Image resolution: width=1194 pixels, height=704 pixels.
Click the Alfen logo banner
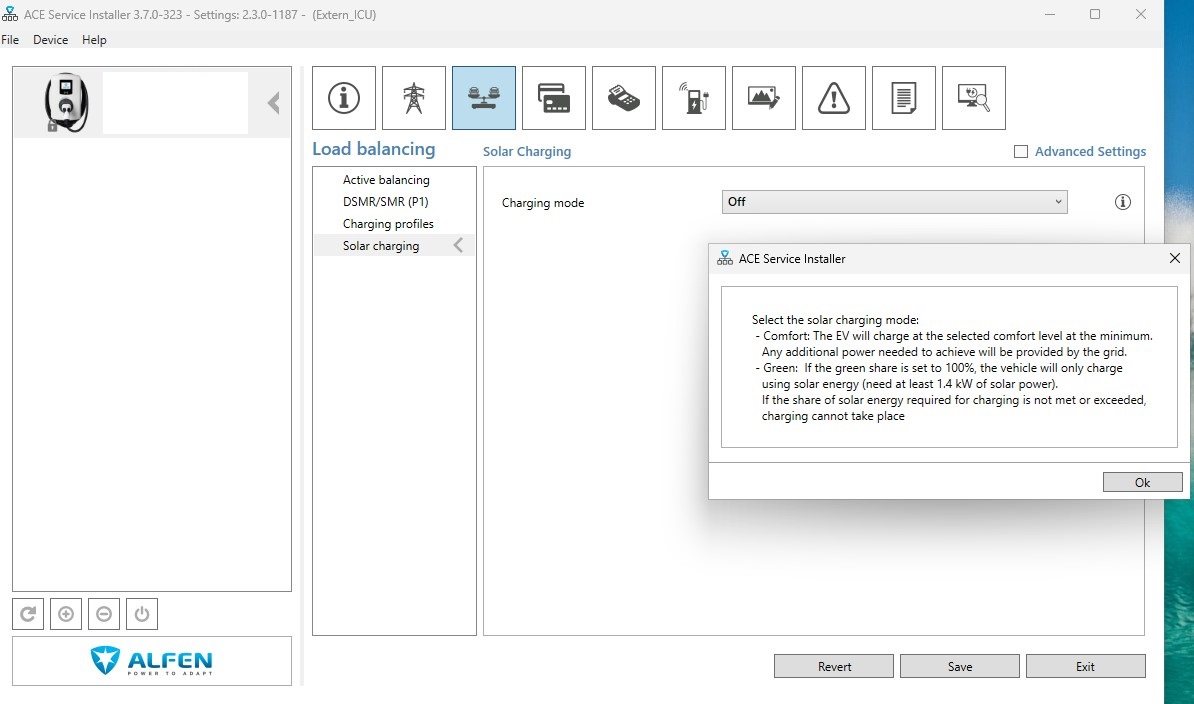coord(152,661)
